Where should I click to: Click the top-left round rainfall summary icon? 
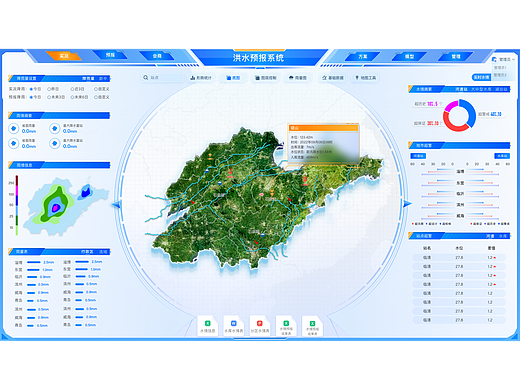point(13,128)
